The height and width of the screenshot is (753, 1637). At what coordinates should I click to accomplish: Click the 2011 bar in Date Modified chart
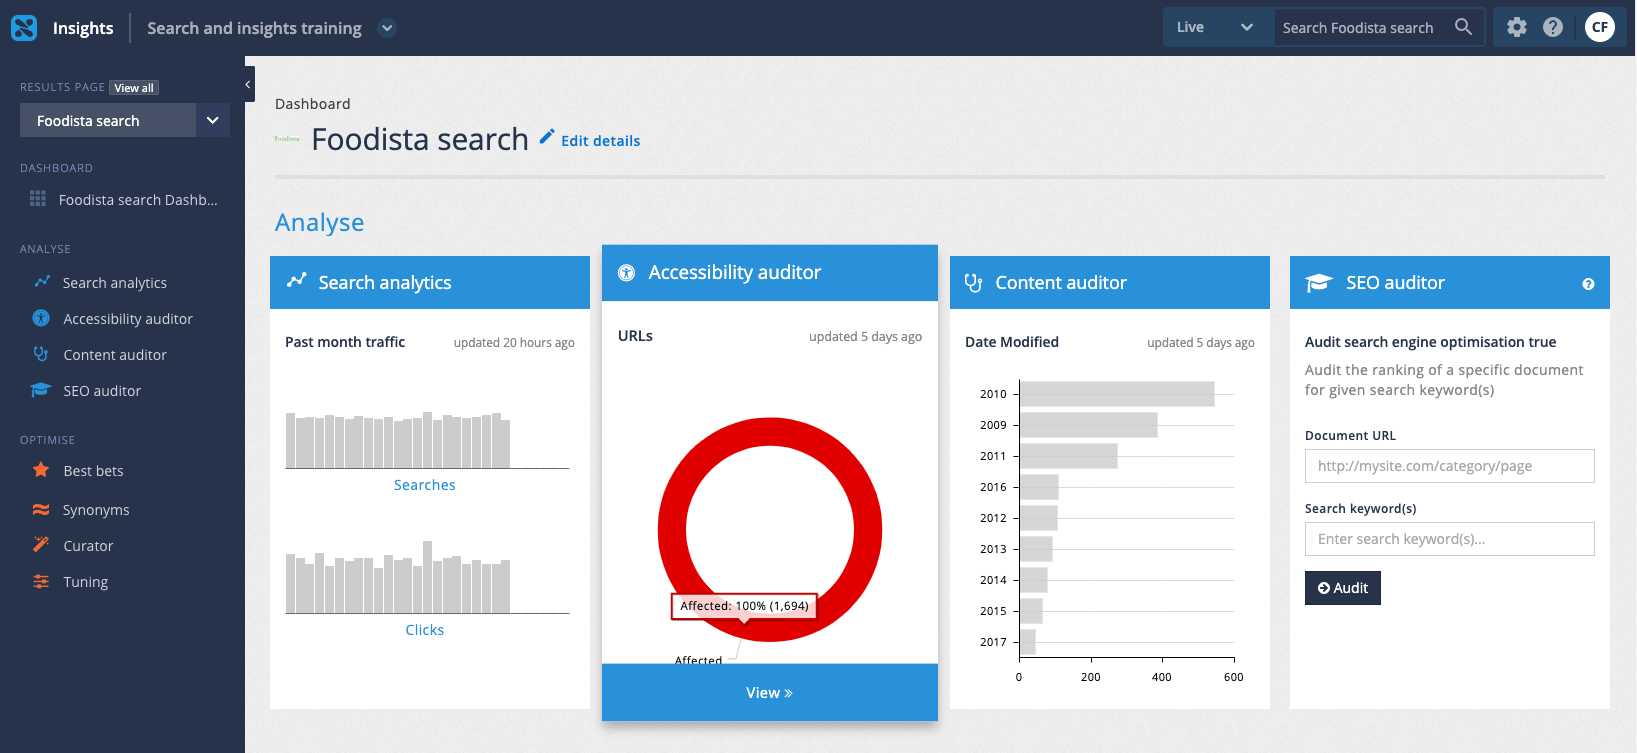pyautogui.click(x=1068, y=456)
